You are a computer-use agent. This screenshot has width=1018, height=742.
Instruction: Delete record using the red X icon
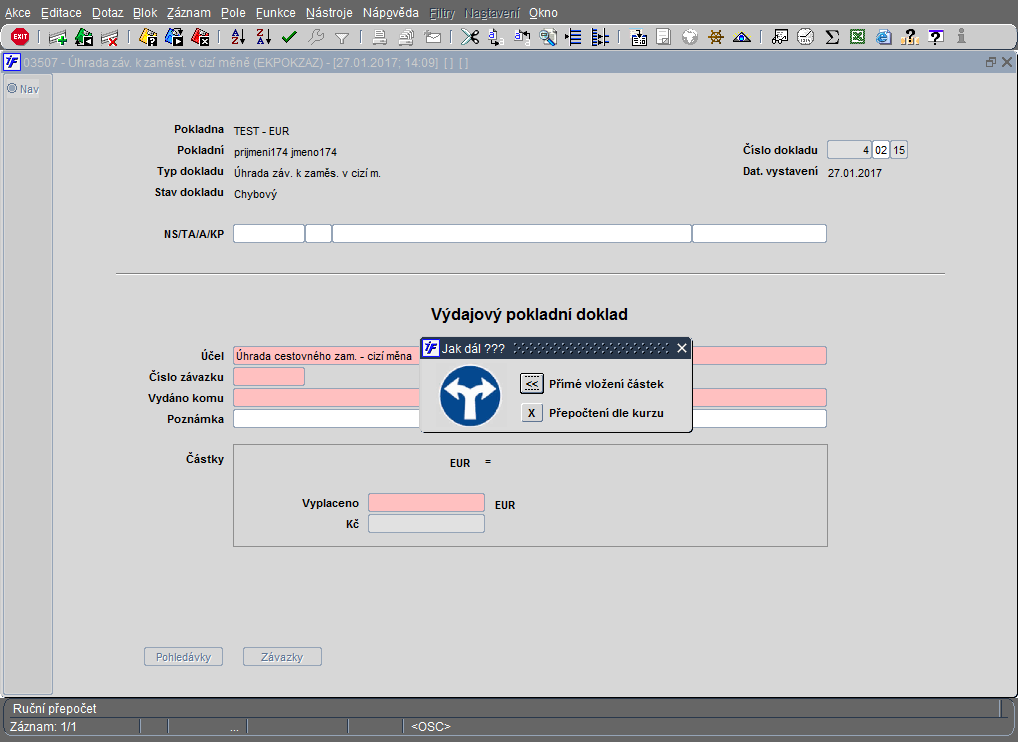click(x=110, y=38)
